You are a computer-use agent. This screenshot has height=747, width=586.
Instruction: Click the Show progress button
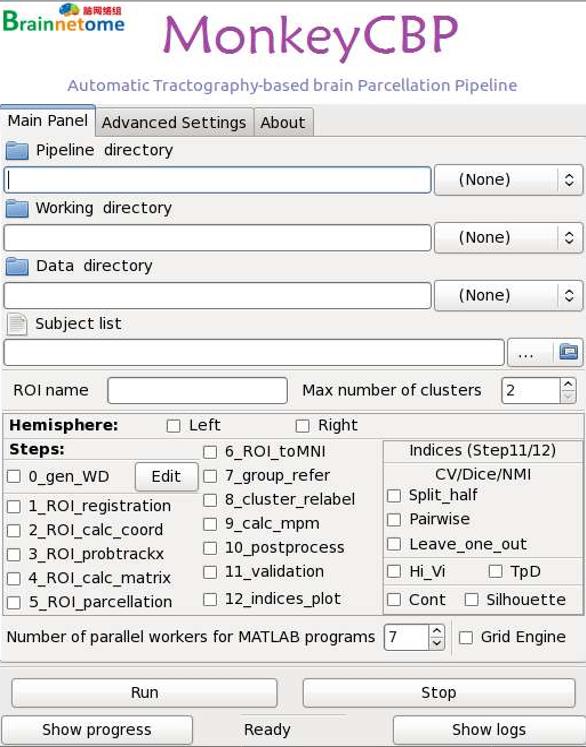[x=97, y=730]
